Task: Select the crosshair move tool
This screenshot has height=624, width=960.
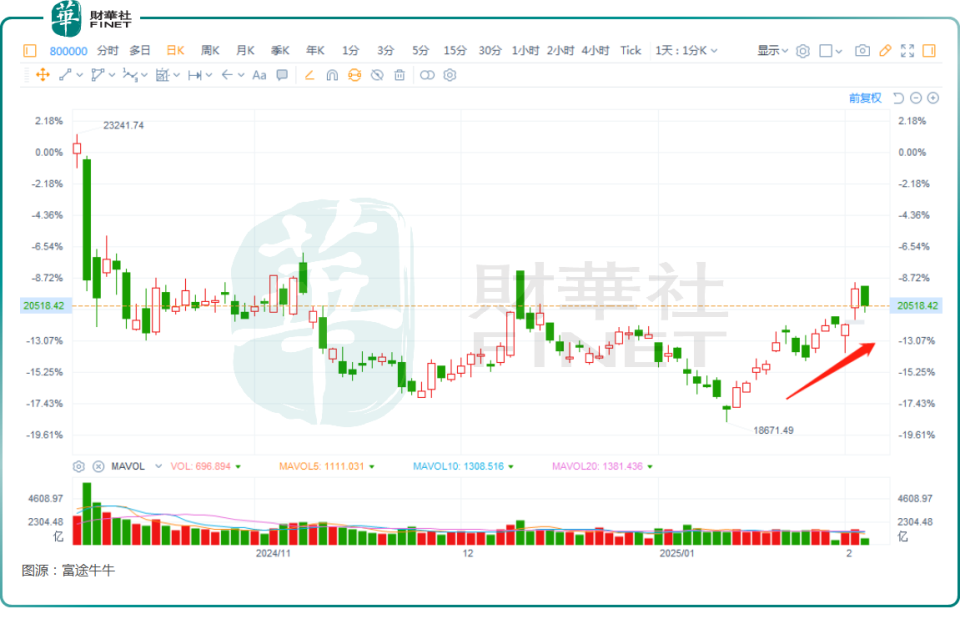Action: point(43,75)
